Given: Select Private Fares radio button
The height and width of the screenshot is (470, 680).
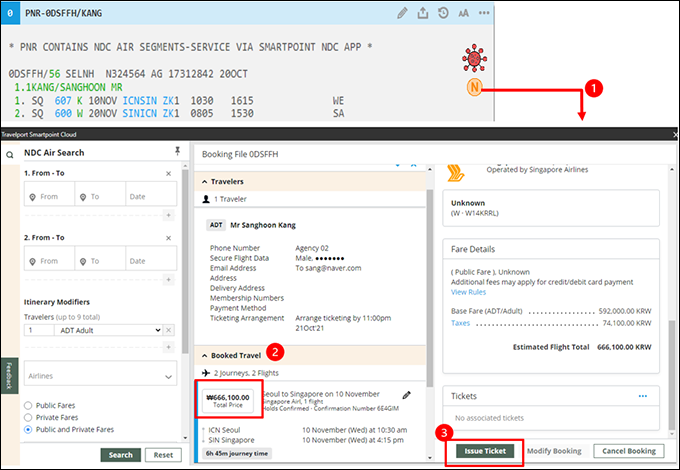Looking at the screenshot, I should (28, 418).
